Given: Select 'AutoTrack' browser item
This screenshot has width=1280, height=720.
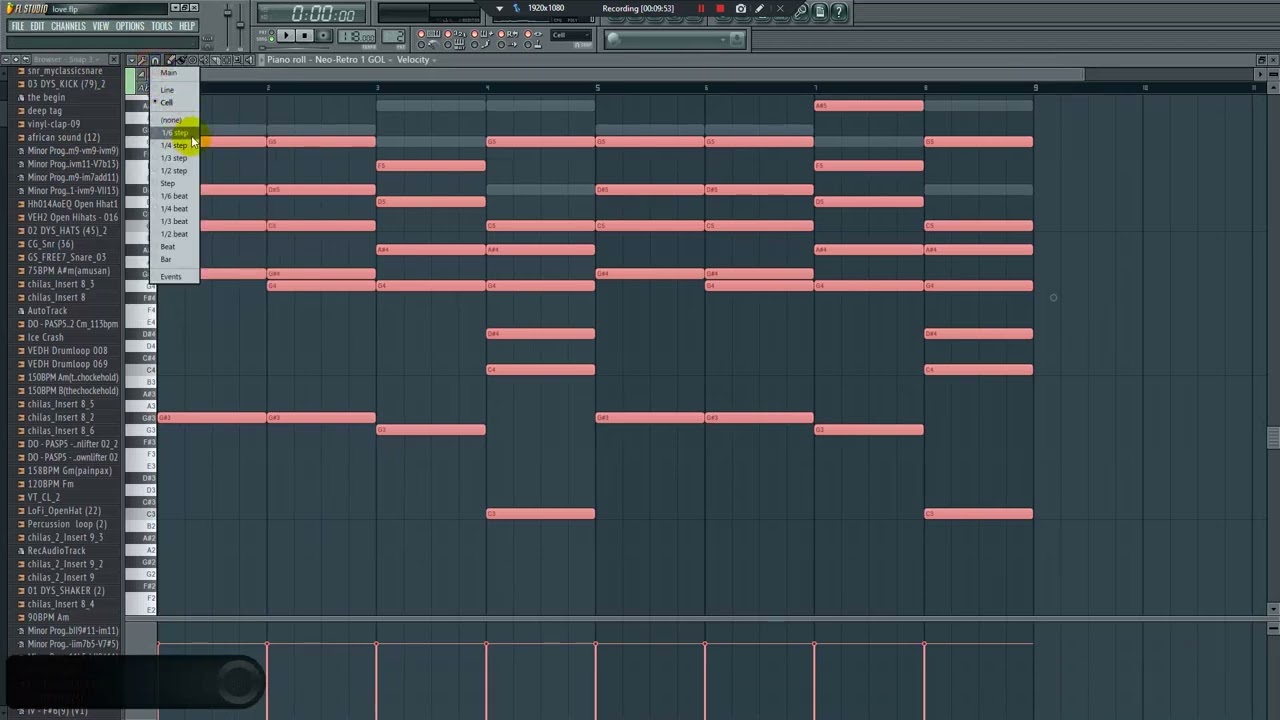Looking at the screenshot, I should click(x=47, y=311).
